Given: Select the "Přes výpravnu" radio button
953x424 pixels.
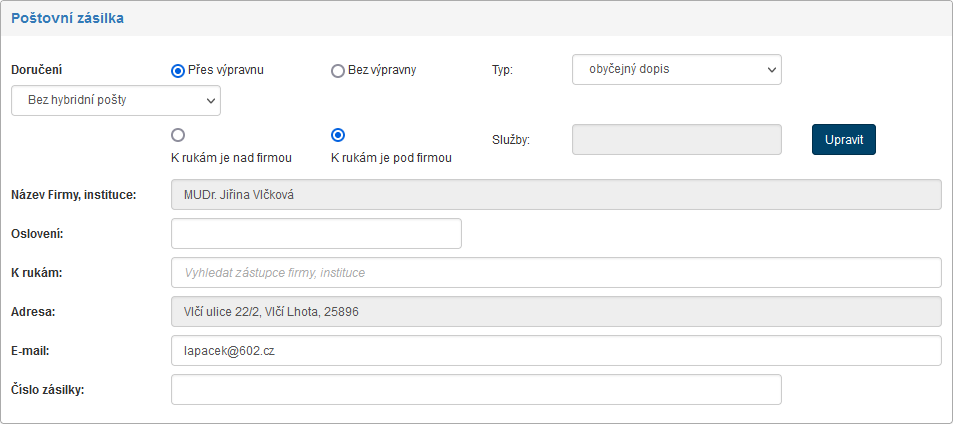Looking at the screenshot, I should click(x=178, y=70).
